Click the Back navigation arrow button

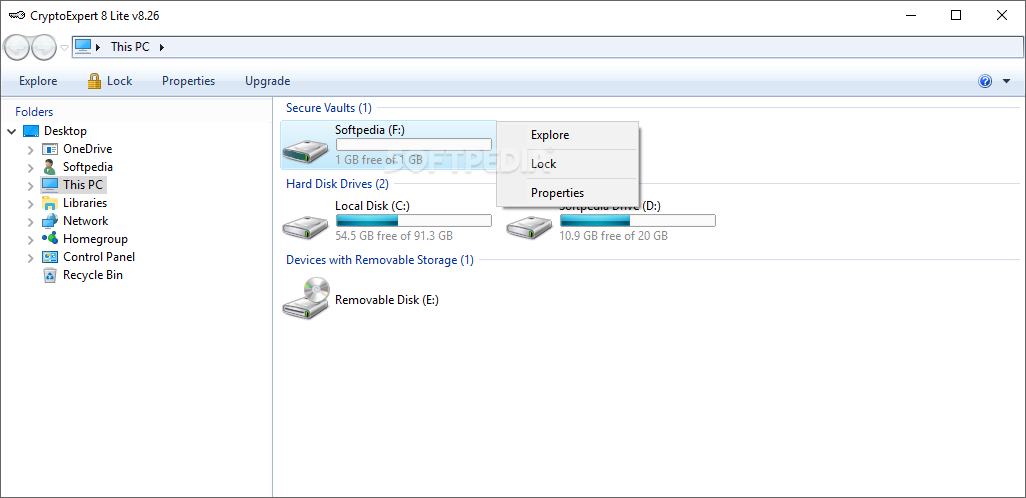[x=16, y=47]
